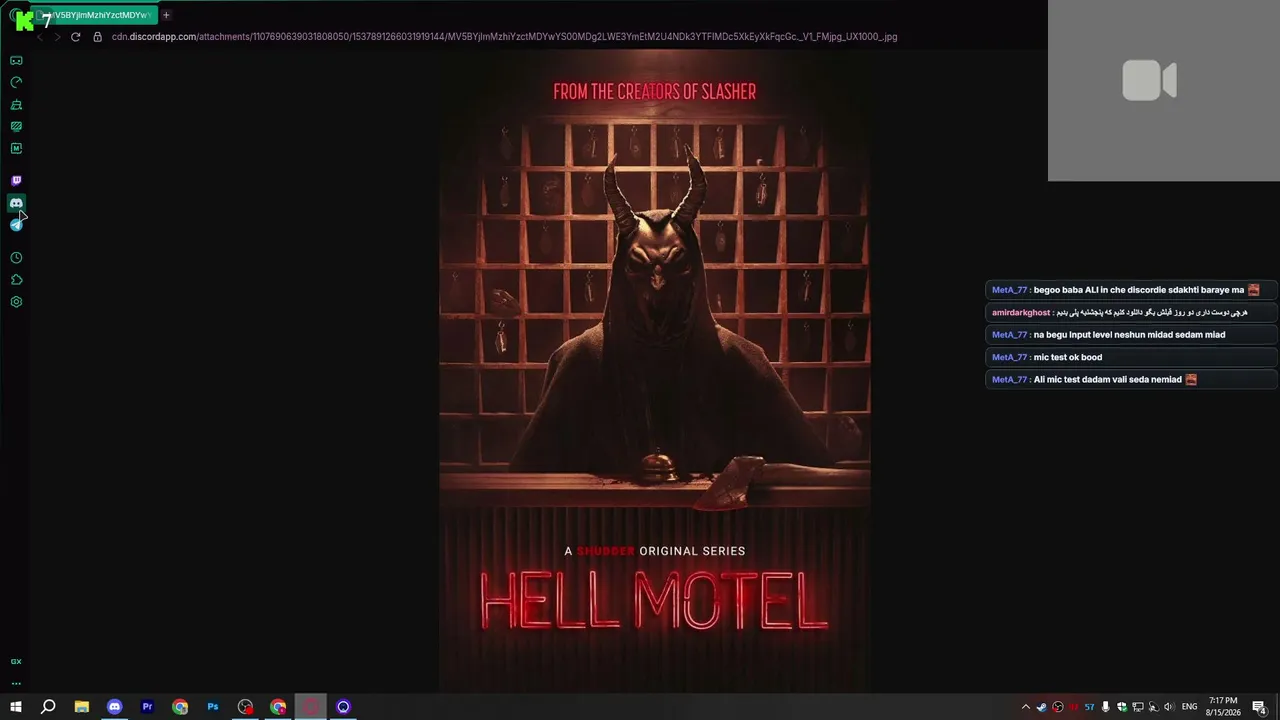Switch to OBS Studio in the taskbar

tap(245, 707)
